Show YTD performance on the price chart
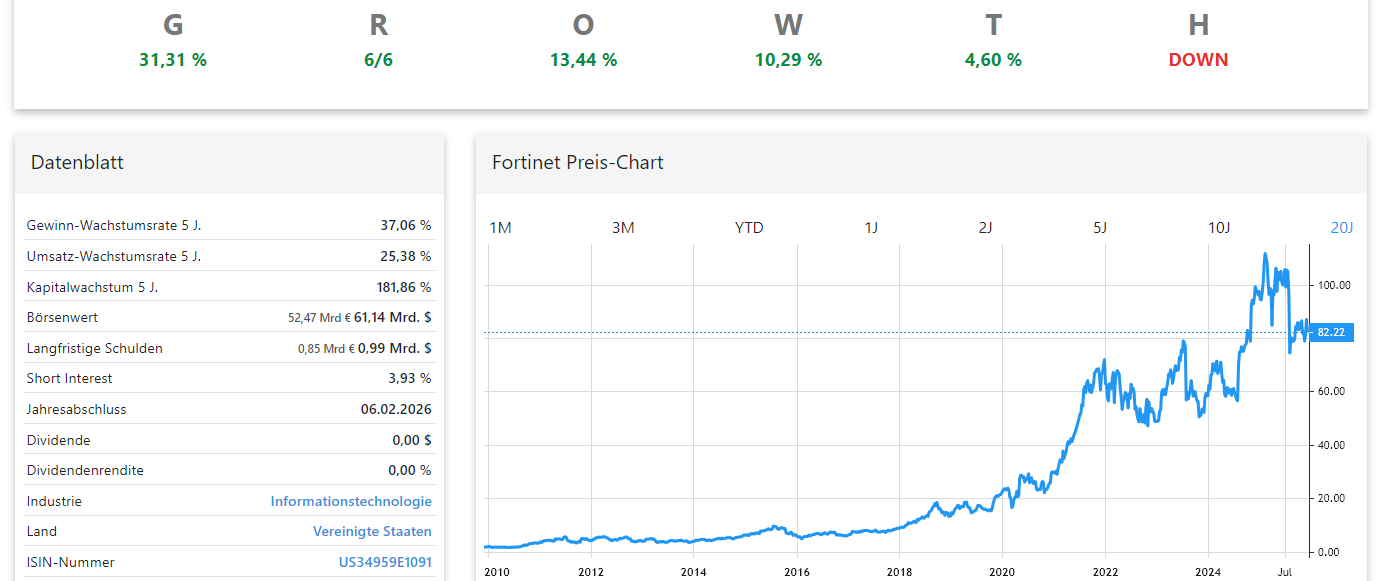Screen dimensions: 1385x581 (749, 228)
